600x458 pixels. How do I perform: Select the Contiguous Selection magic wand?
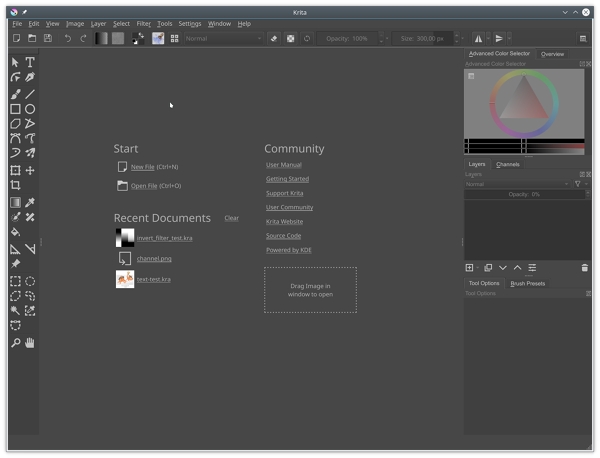pos(15,311)
